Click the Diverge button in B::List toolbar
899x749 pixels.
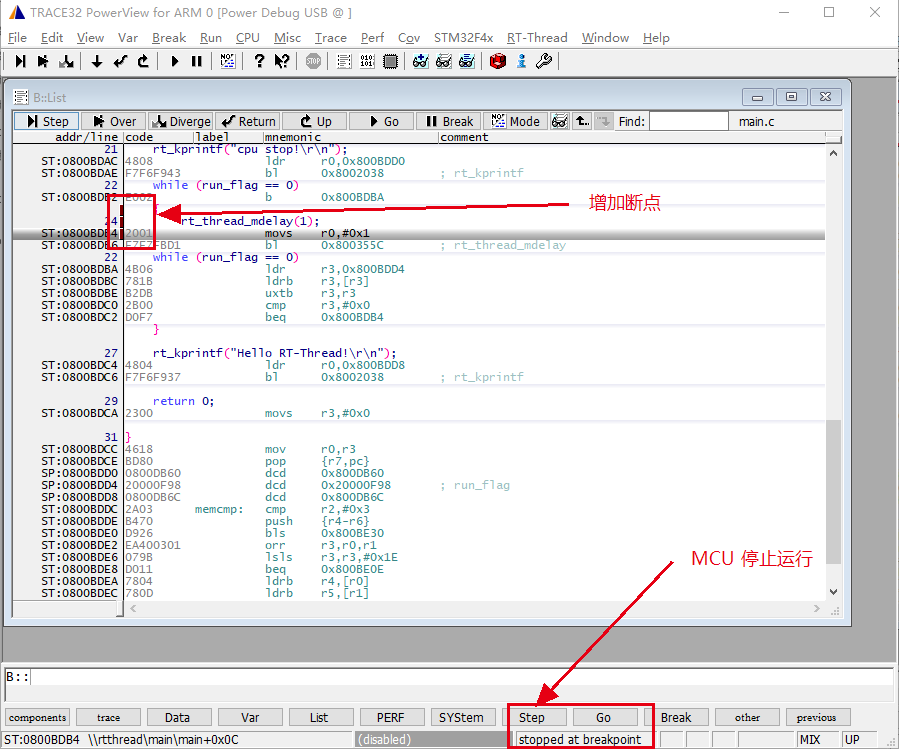pyautogui.click(x=180, y=120)
